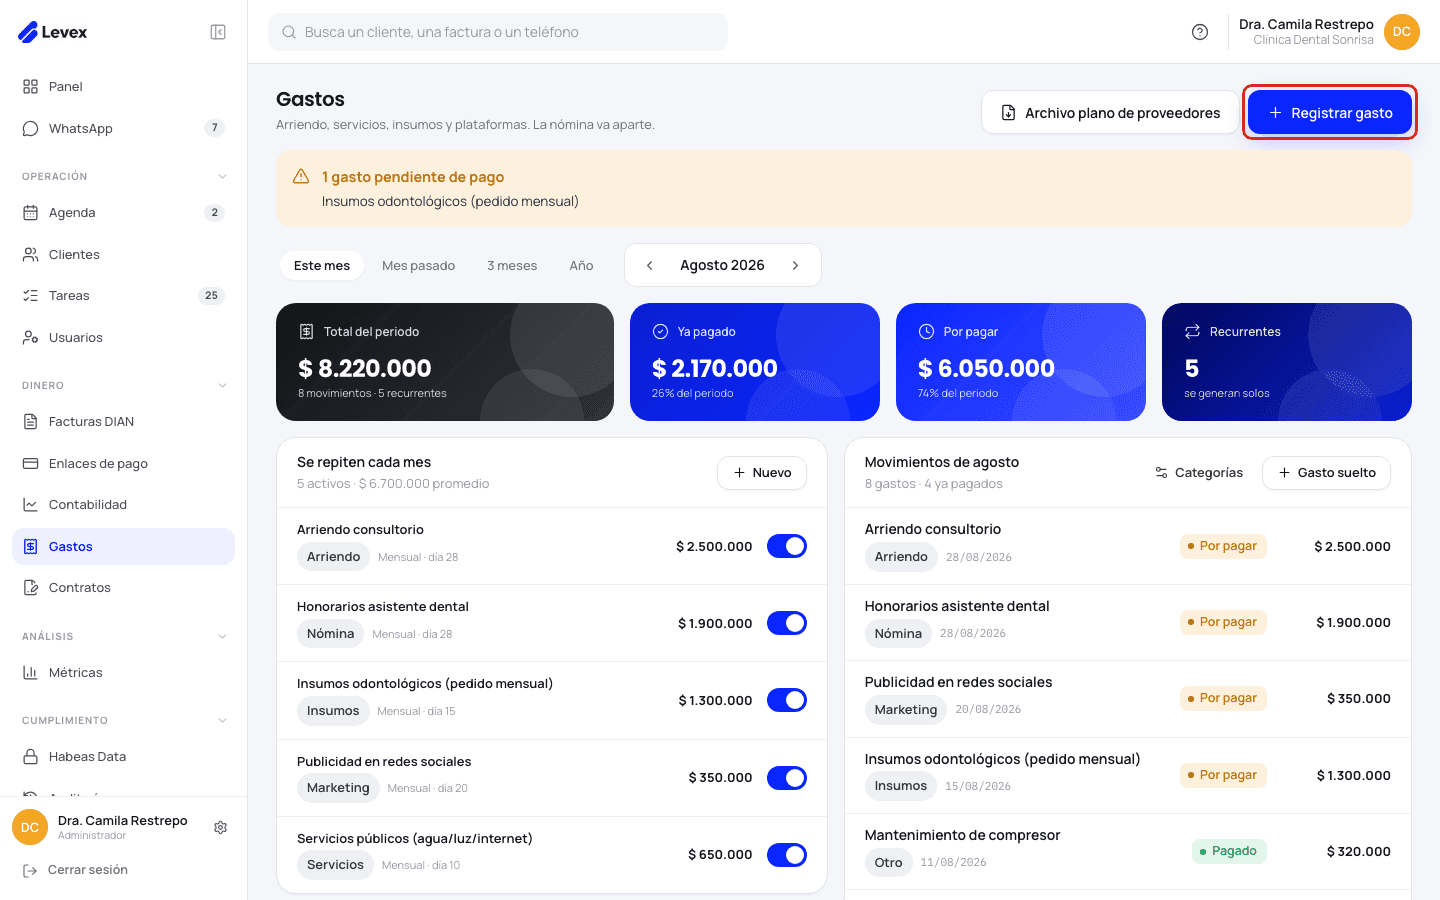This screenshot has height=900, width=1440.
Task: Open Habeas Data section
Action: pyautogui.click(x=123, y=757)
